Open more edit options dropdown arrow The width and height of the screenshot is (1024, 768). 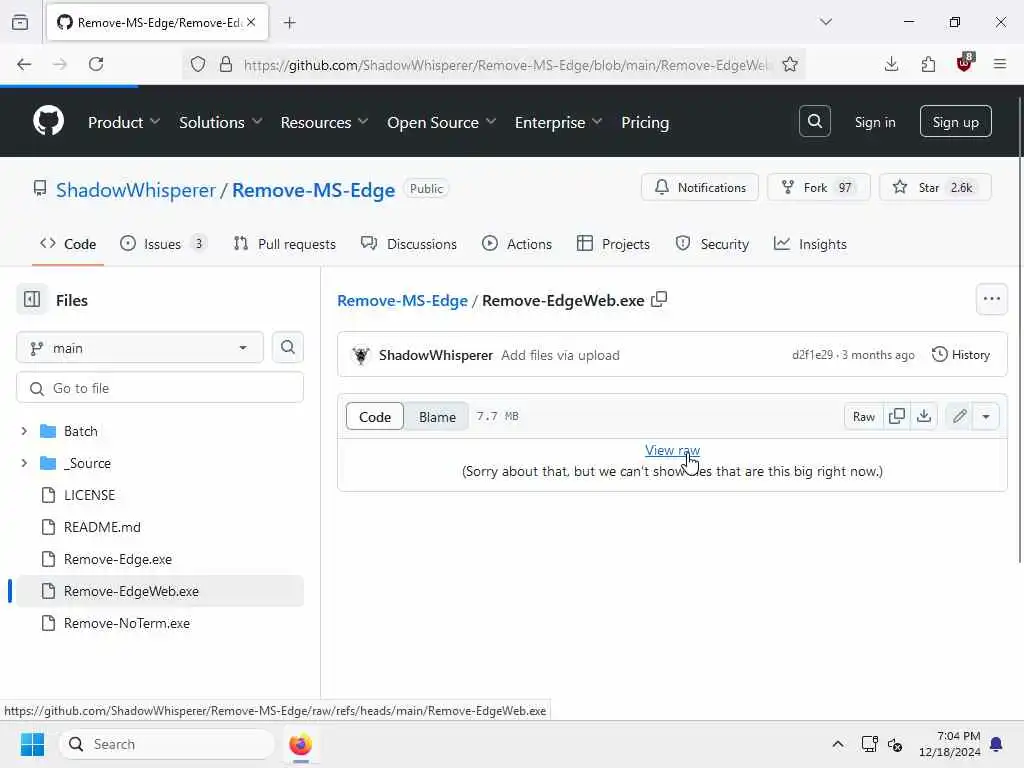pyautogui.click(x=985, y=416)
